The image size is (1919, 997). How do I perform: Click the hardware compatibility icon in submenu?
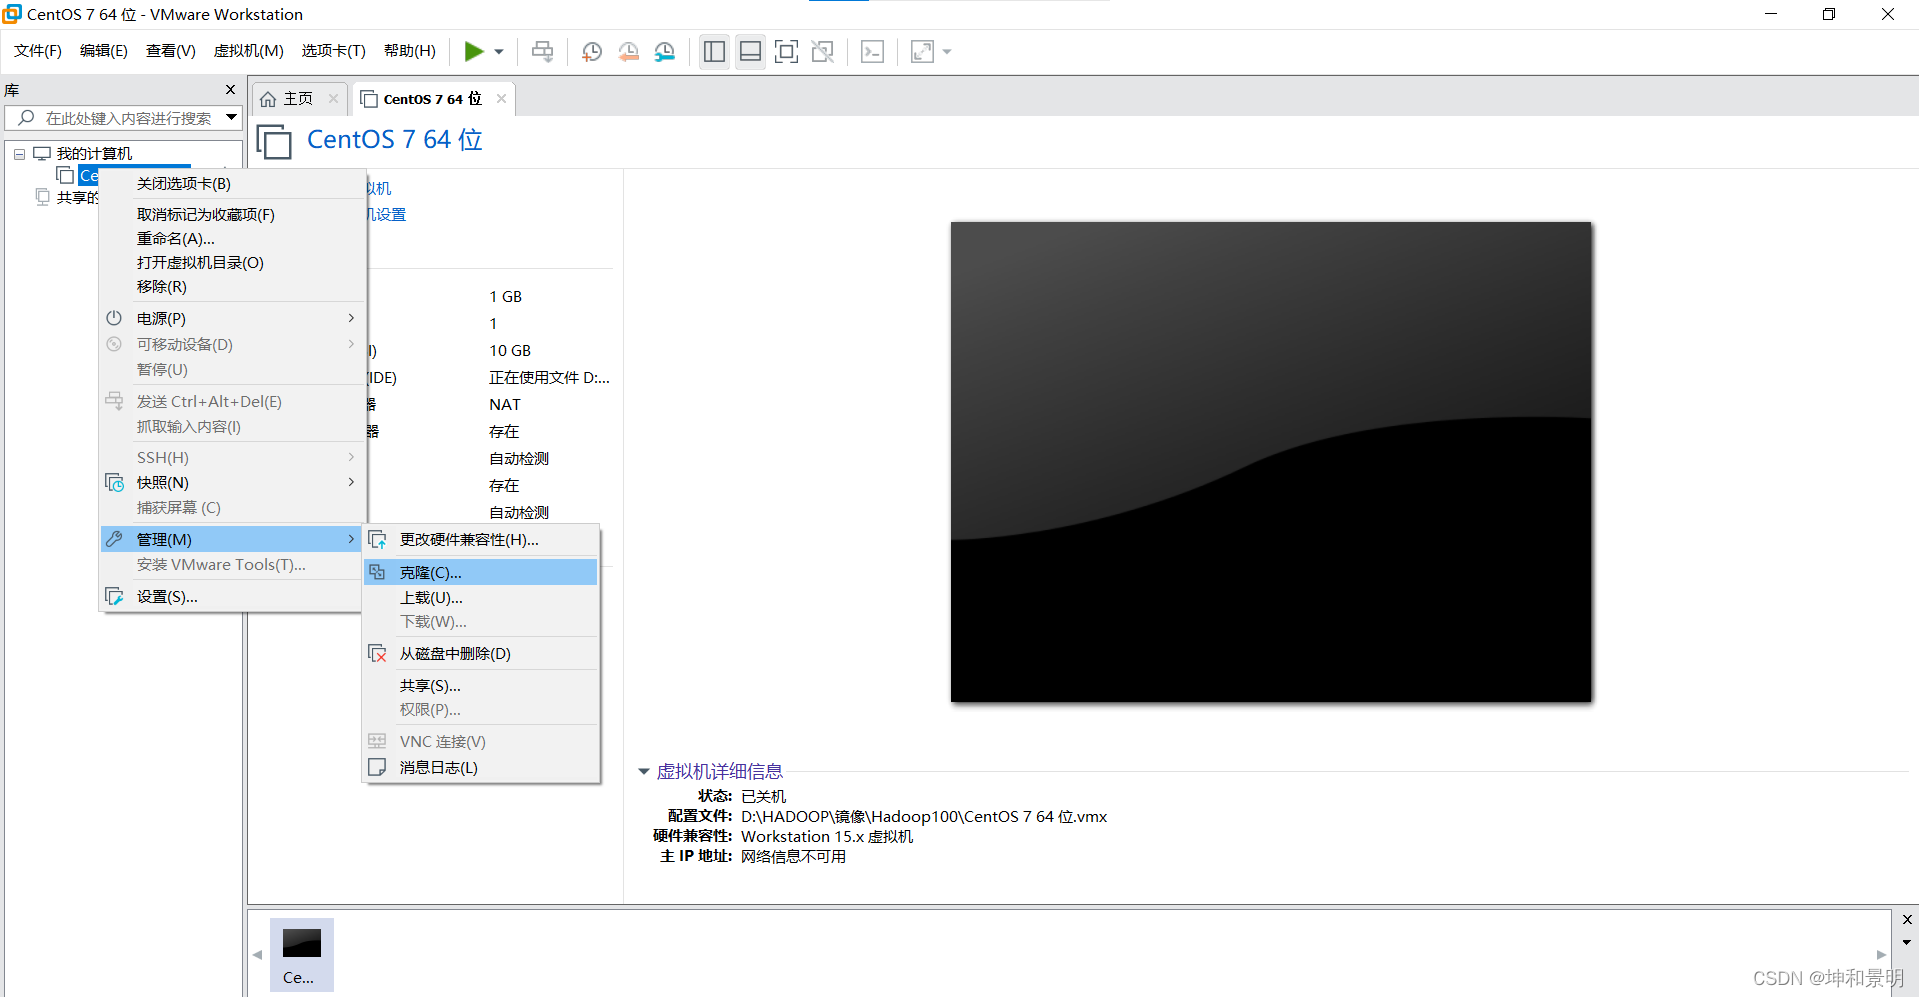coord(377,540)
